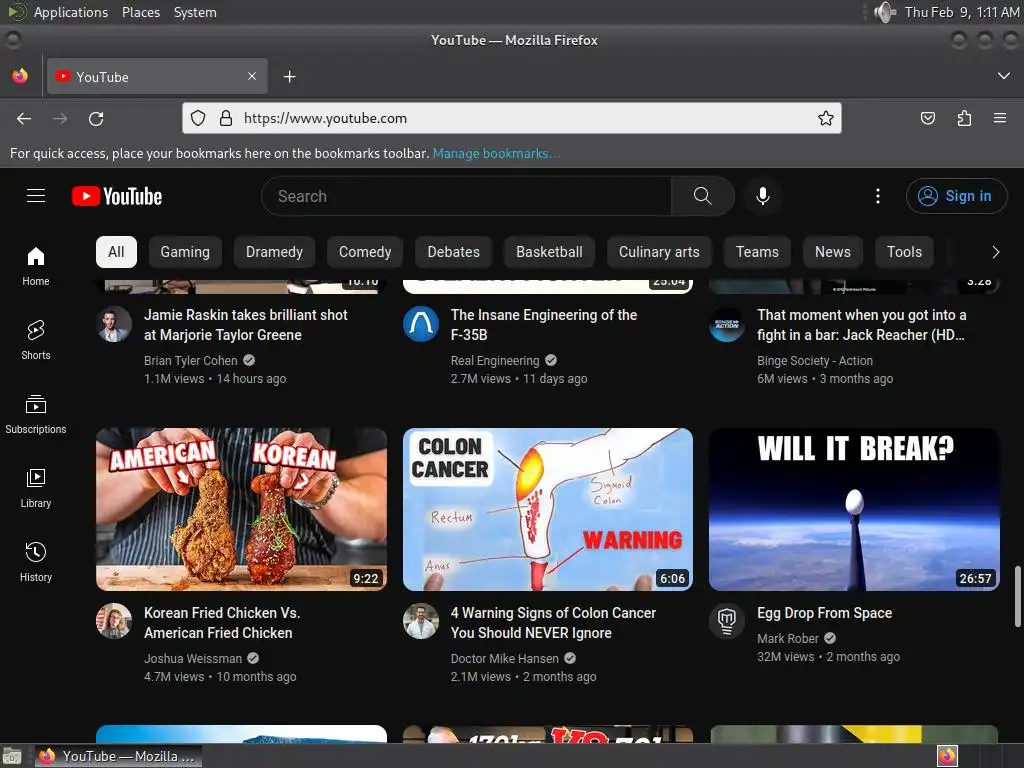Select the News filter chip
1024x768 pixels.
(833, 252)
